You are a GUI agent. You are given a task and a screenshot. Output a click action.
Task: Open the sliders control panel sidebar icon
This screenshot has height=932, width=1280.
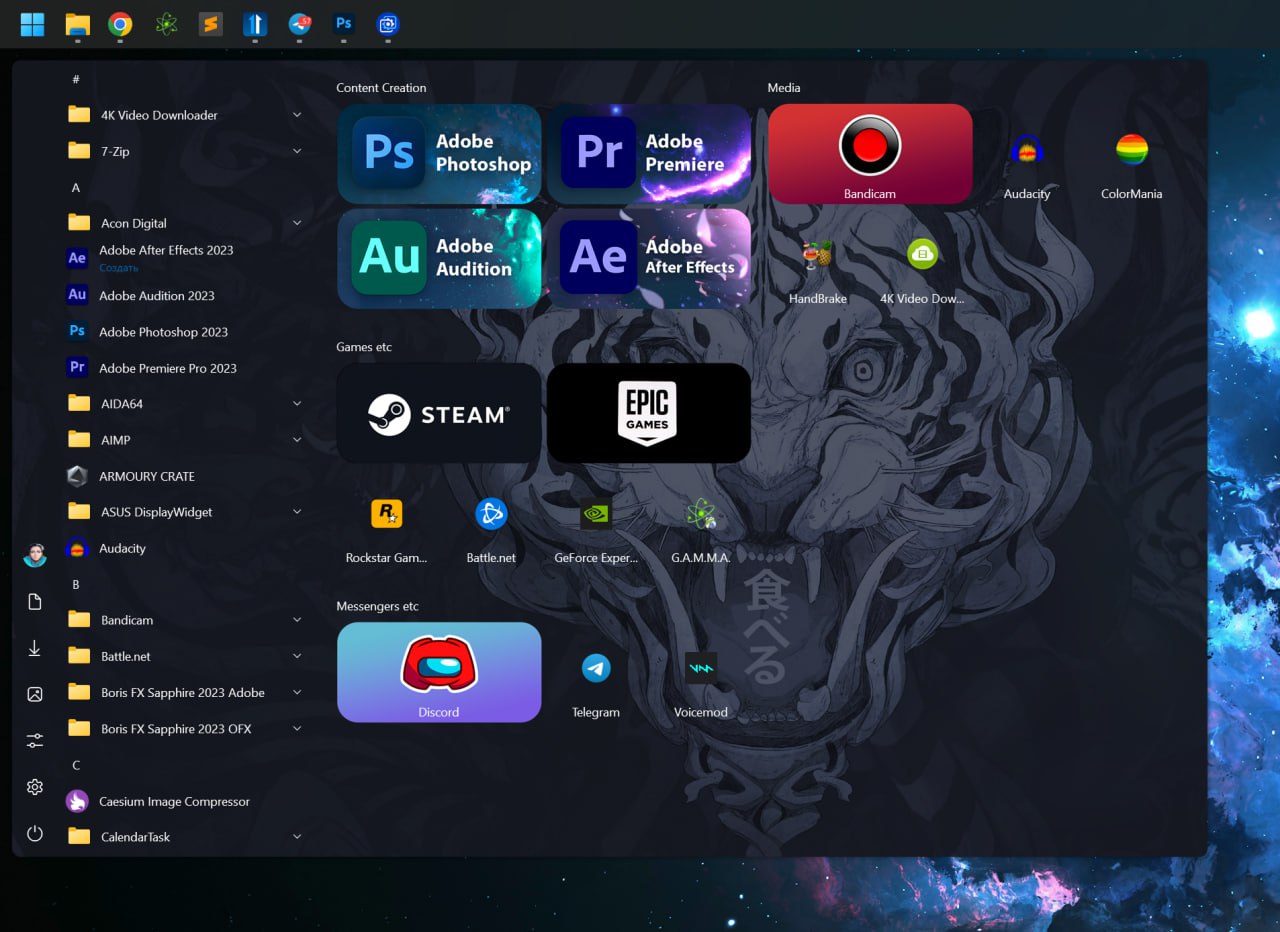pos(35,740)
